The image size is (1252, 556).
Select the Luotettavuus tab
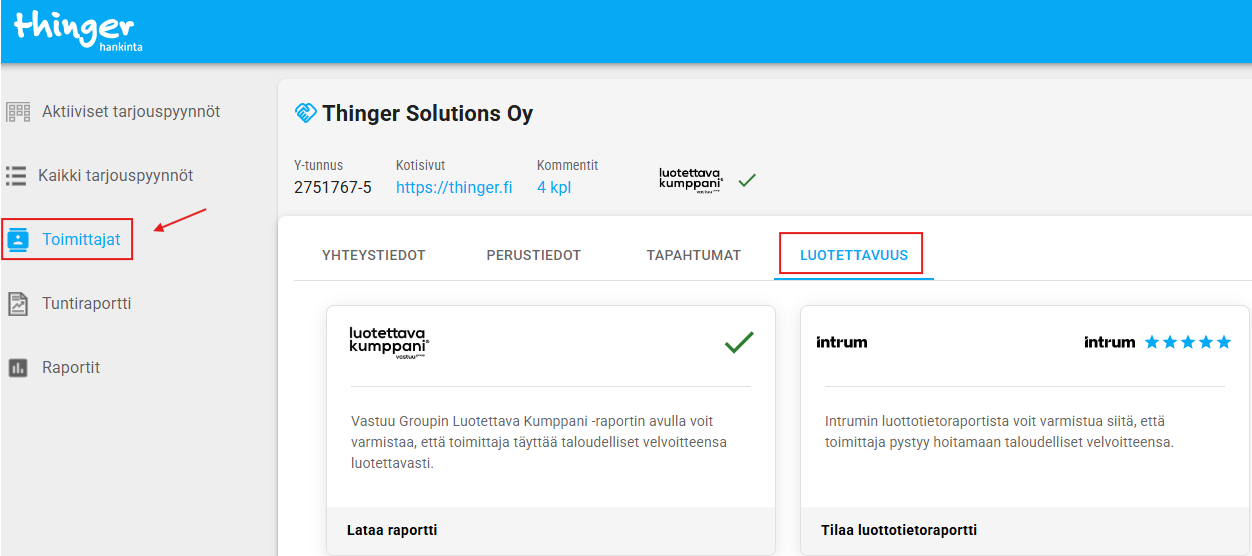tap(854, 255)
